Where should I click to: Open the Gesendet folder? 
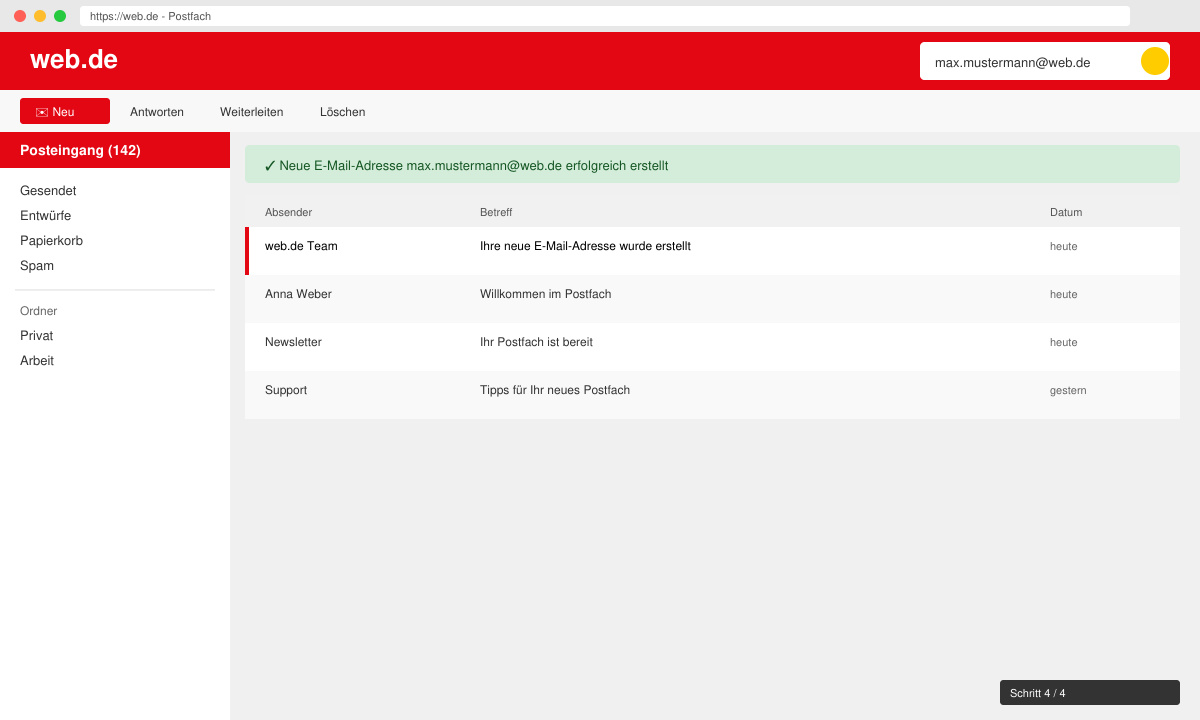48,191
